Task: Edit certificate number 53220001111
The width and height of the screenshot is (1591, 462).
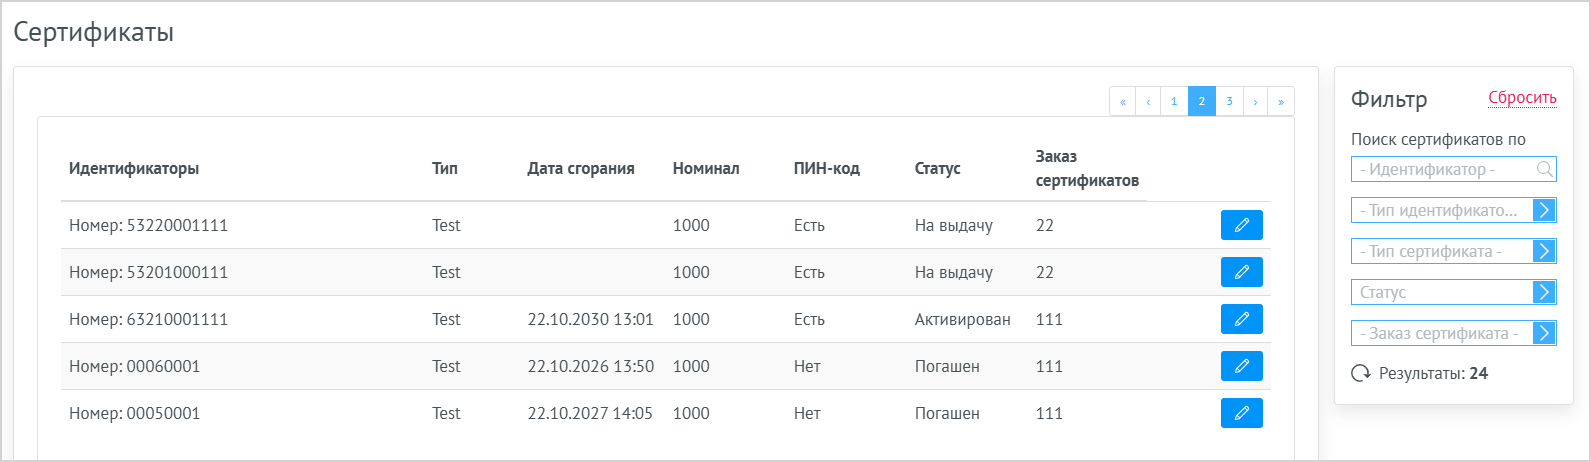Action: tap(1241, 225)
